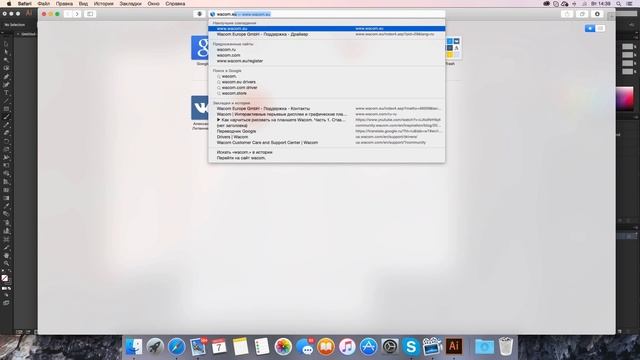Open Calendar from the Dock
Image resolution: width=640 pixels, height=360 pixels.
[x=219, y=347]
